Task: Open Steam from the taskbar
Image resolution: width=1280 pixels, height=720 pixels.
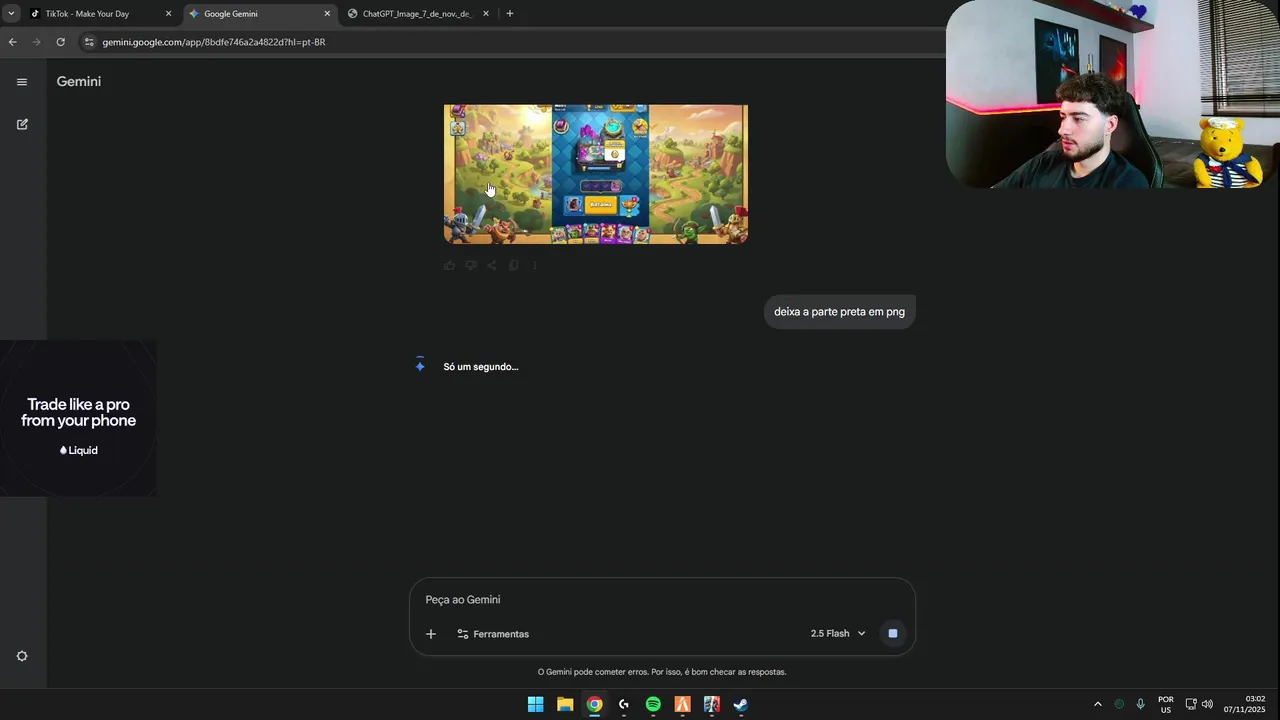Action: 741,704
